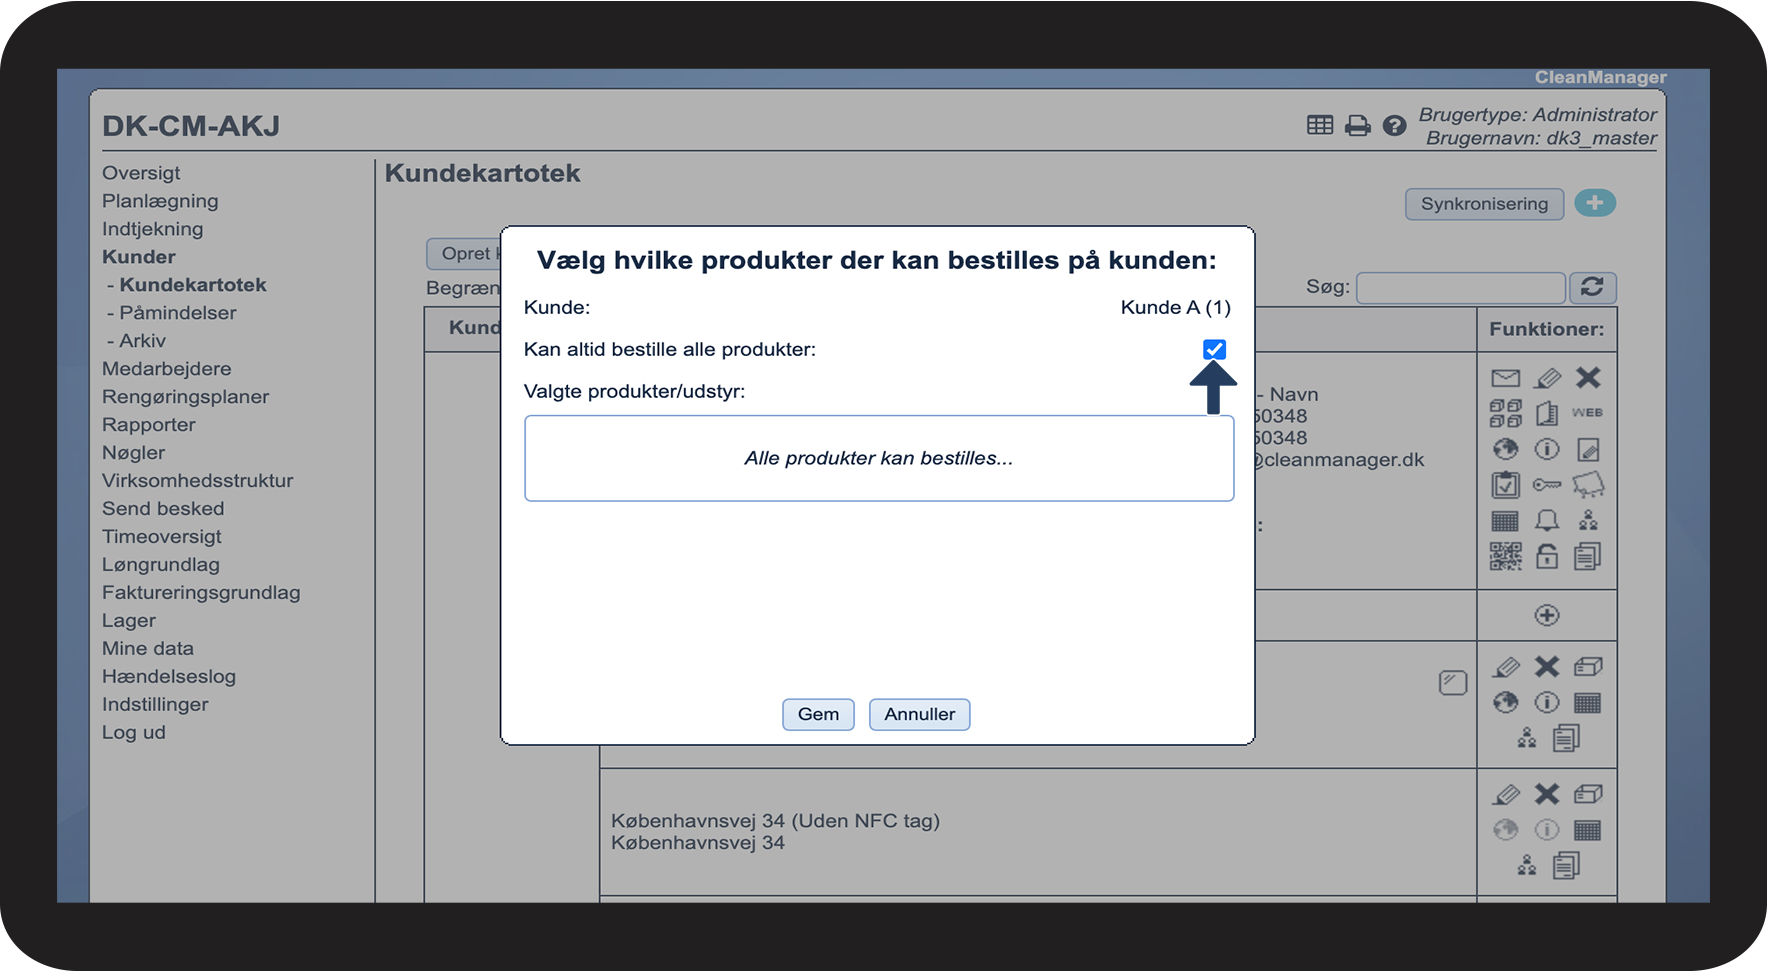The width and height of the screenshot is (1767, 971).
Task: Select Påmindelser submenu under Kunder
Action: 177,313
